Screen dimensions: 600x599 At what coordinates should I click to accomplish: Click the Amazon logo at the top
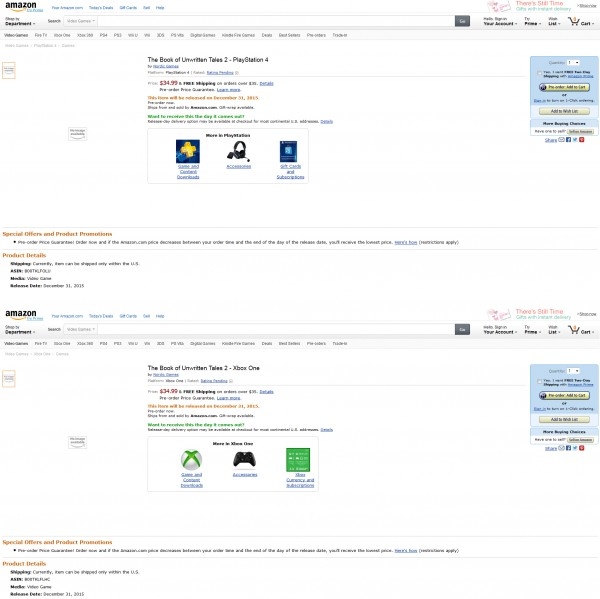pos(20,6)
